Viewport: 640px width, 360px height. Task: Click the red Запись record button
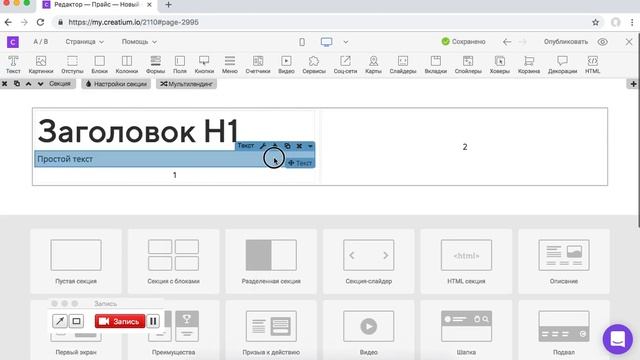(x=120, y=321)
